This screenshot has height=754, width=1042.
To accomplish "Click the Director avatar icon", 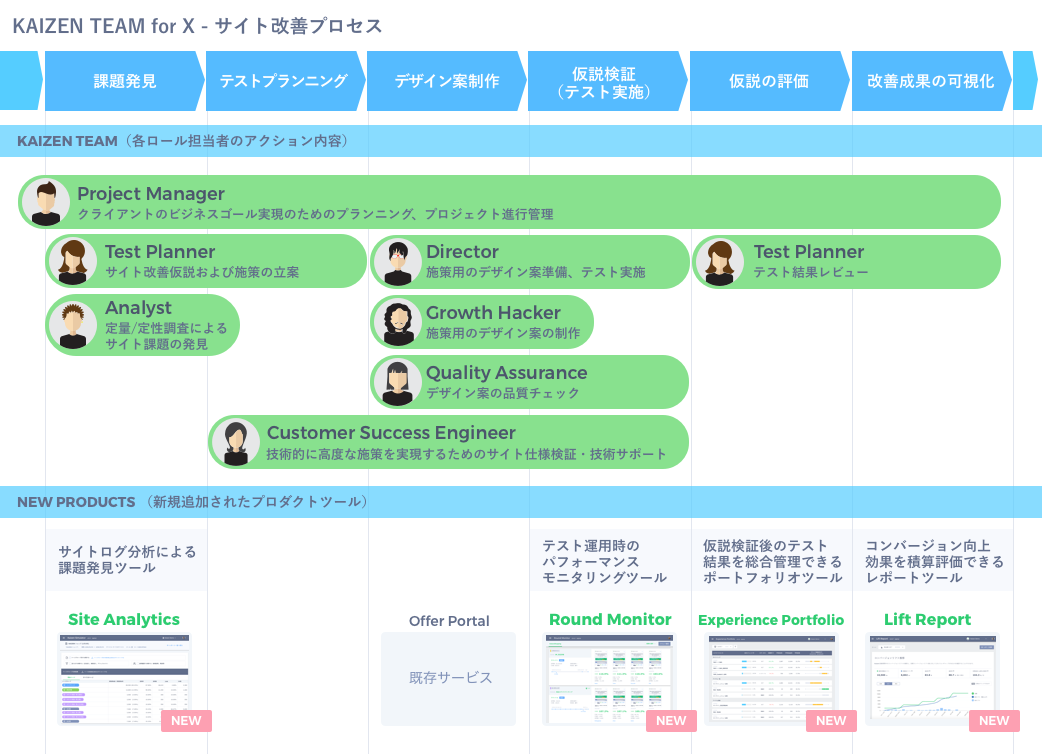I will [x=397, y=262].
